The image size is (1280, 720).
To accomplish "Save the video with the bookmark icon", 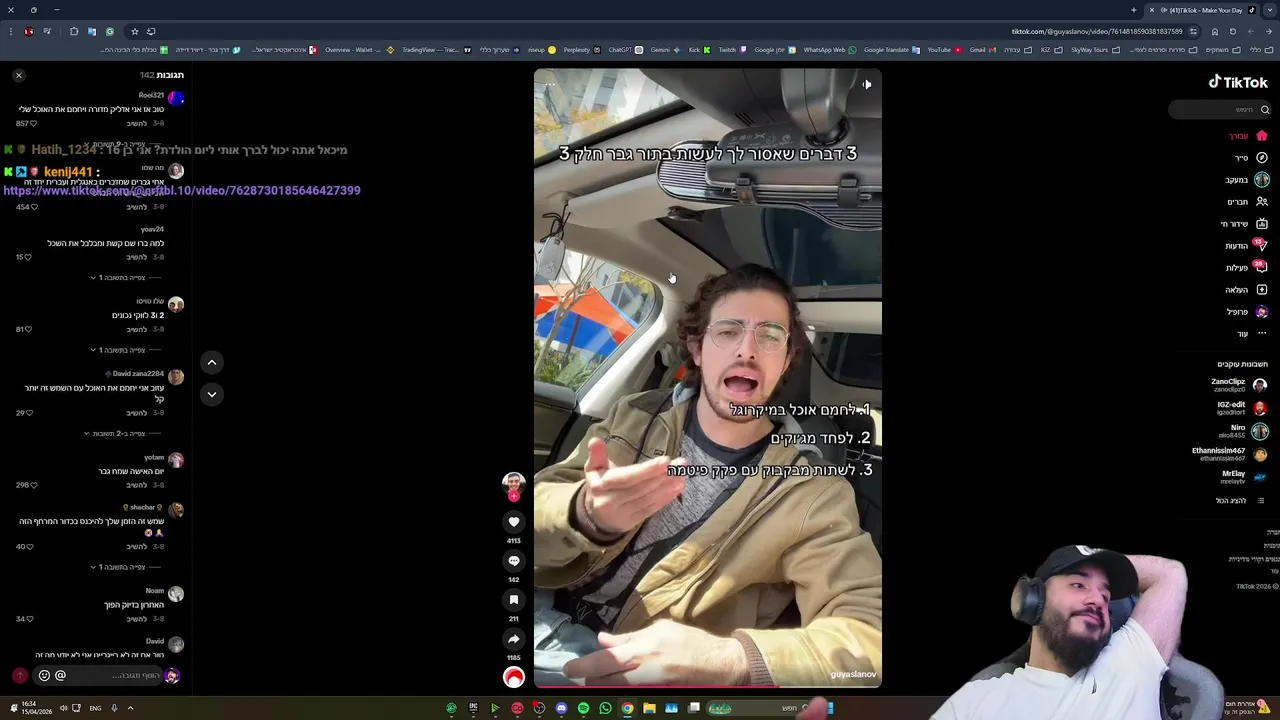I will click(x=514, y=600).
